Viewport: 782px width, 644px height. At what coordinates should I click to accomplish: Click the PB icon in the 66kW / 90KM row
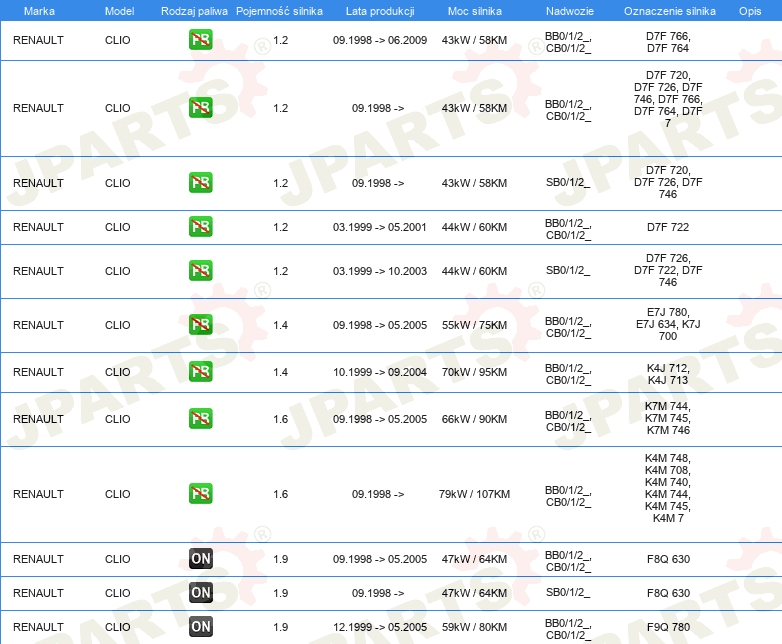(200, 419)
